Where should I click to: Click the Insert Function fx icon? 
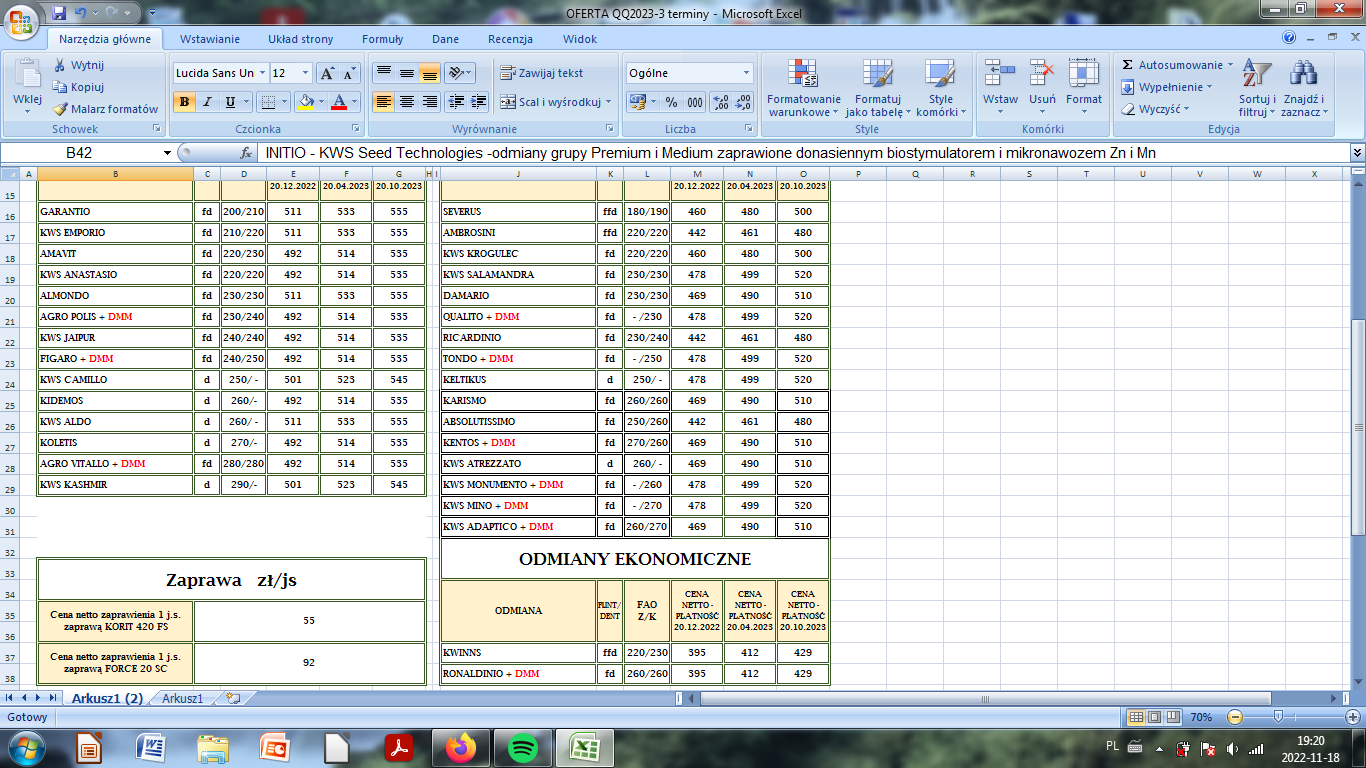click(246, 153)
